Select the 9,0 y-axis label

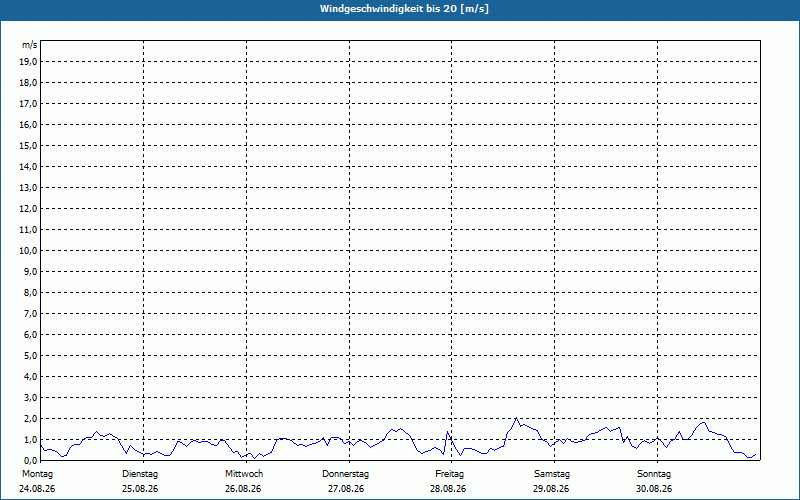point(31,271)
